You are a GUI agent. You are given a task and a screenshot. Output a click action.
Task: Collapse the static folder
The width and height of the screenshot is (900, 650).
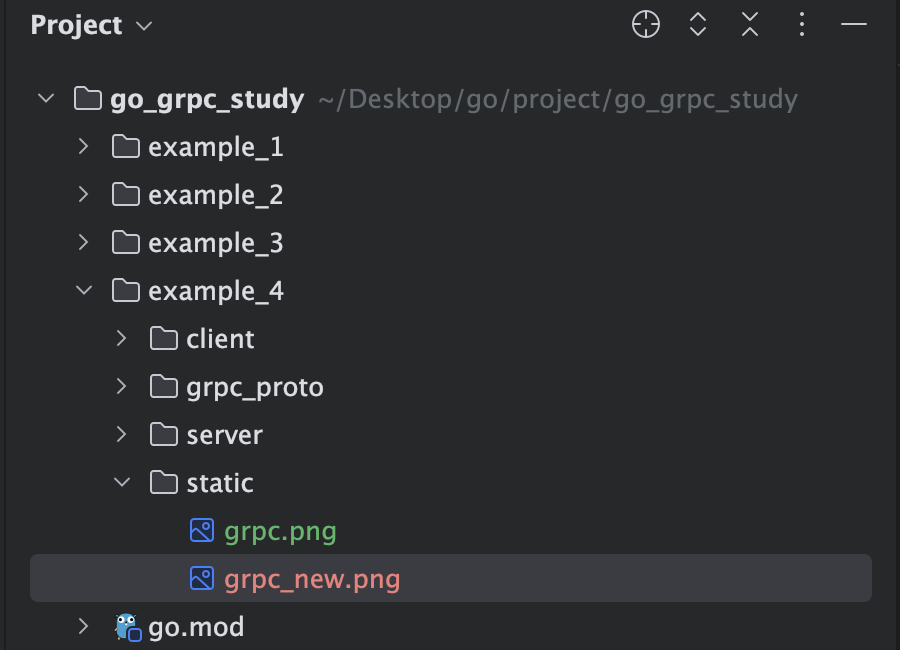(122, 482)
